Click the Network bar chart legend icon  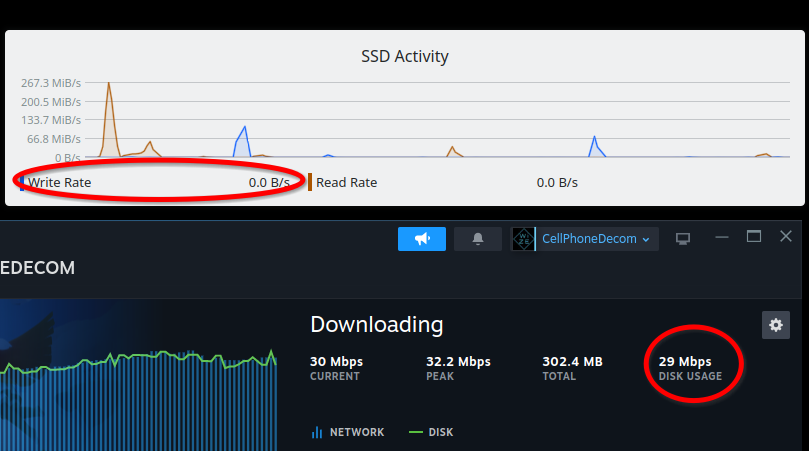pos(317,432)
